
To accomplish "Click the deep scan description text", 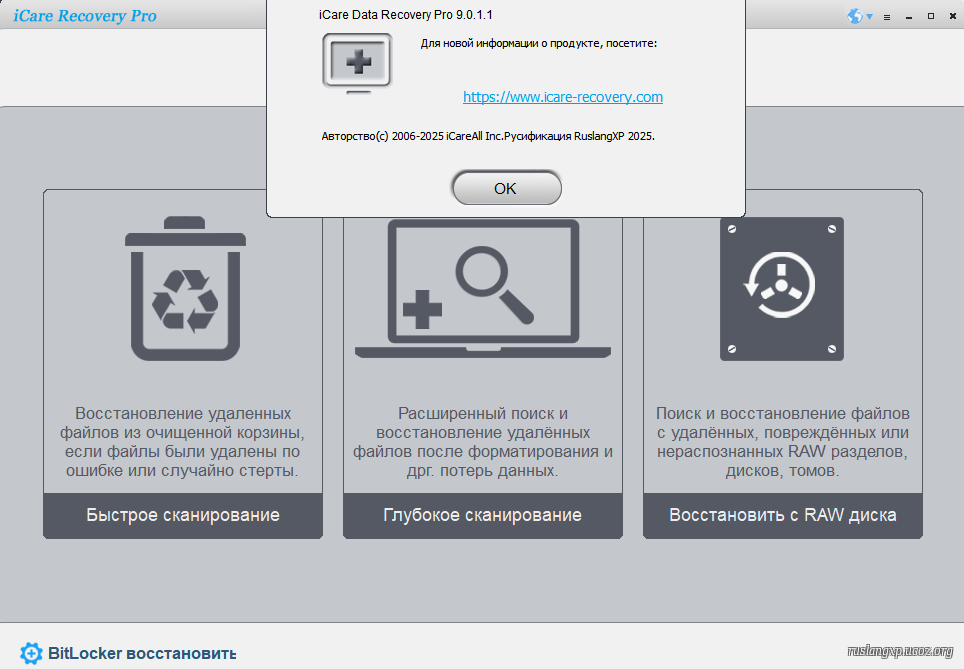I will (483, 441).
